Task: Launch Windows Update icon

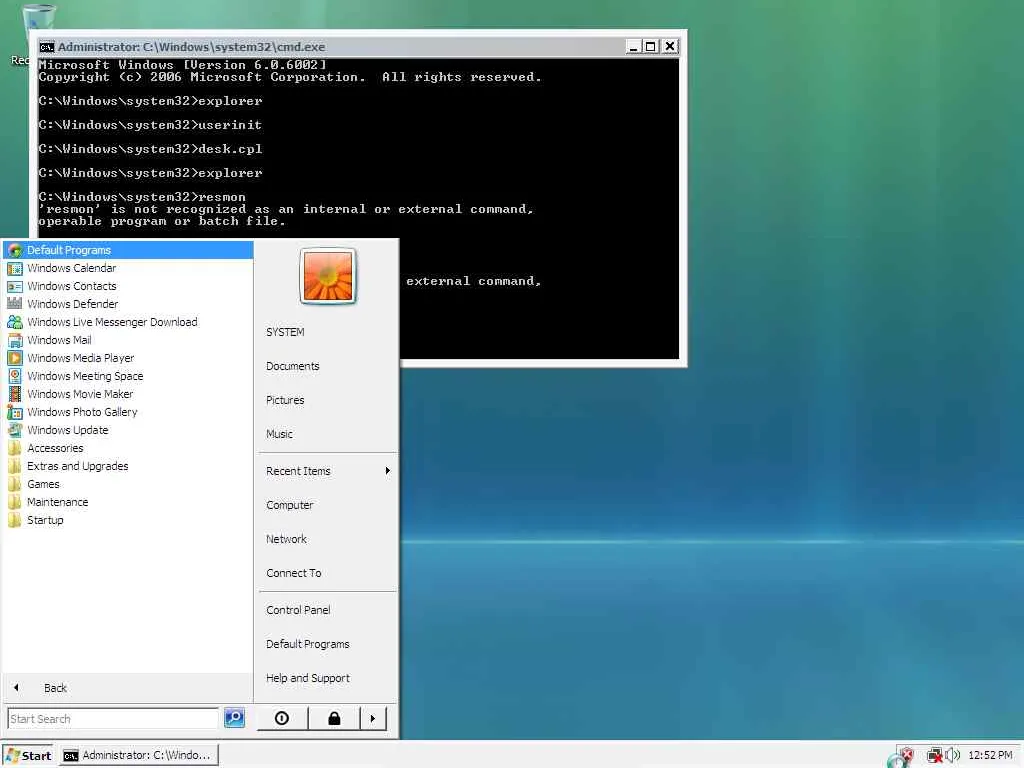Action: pos(14,430)
